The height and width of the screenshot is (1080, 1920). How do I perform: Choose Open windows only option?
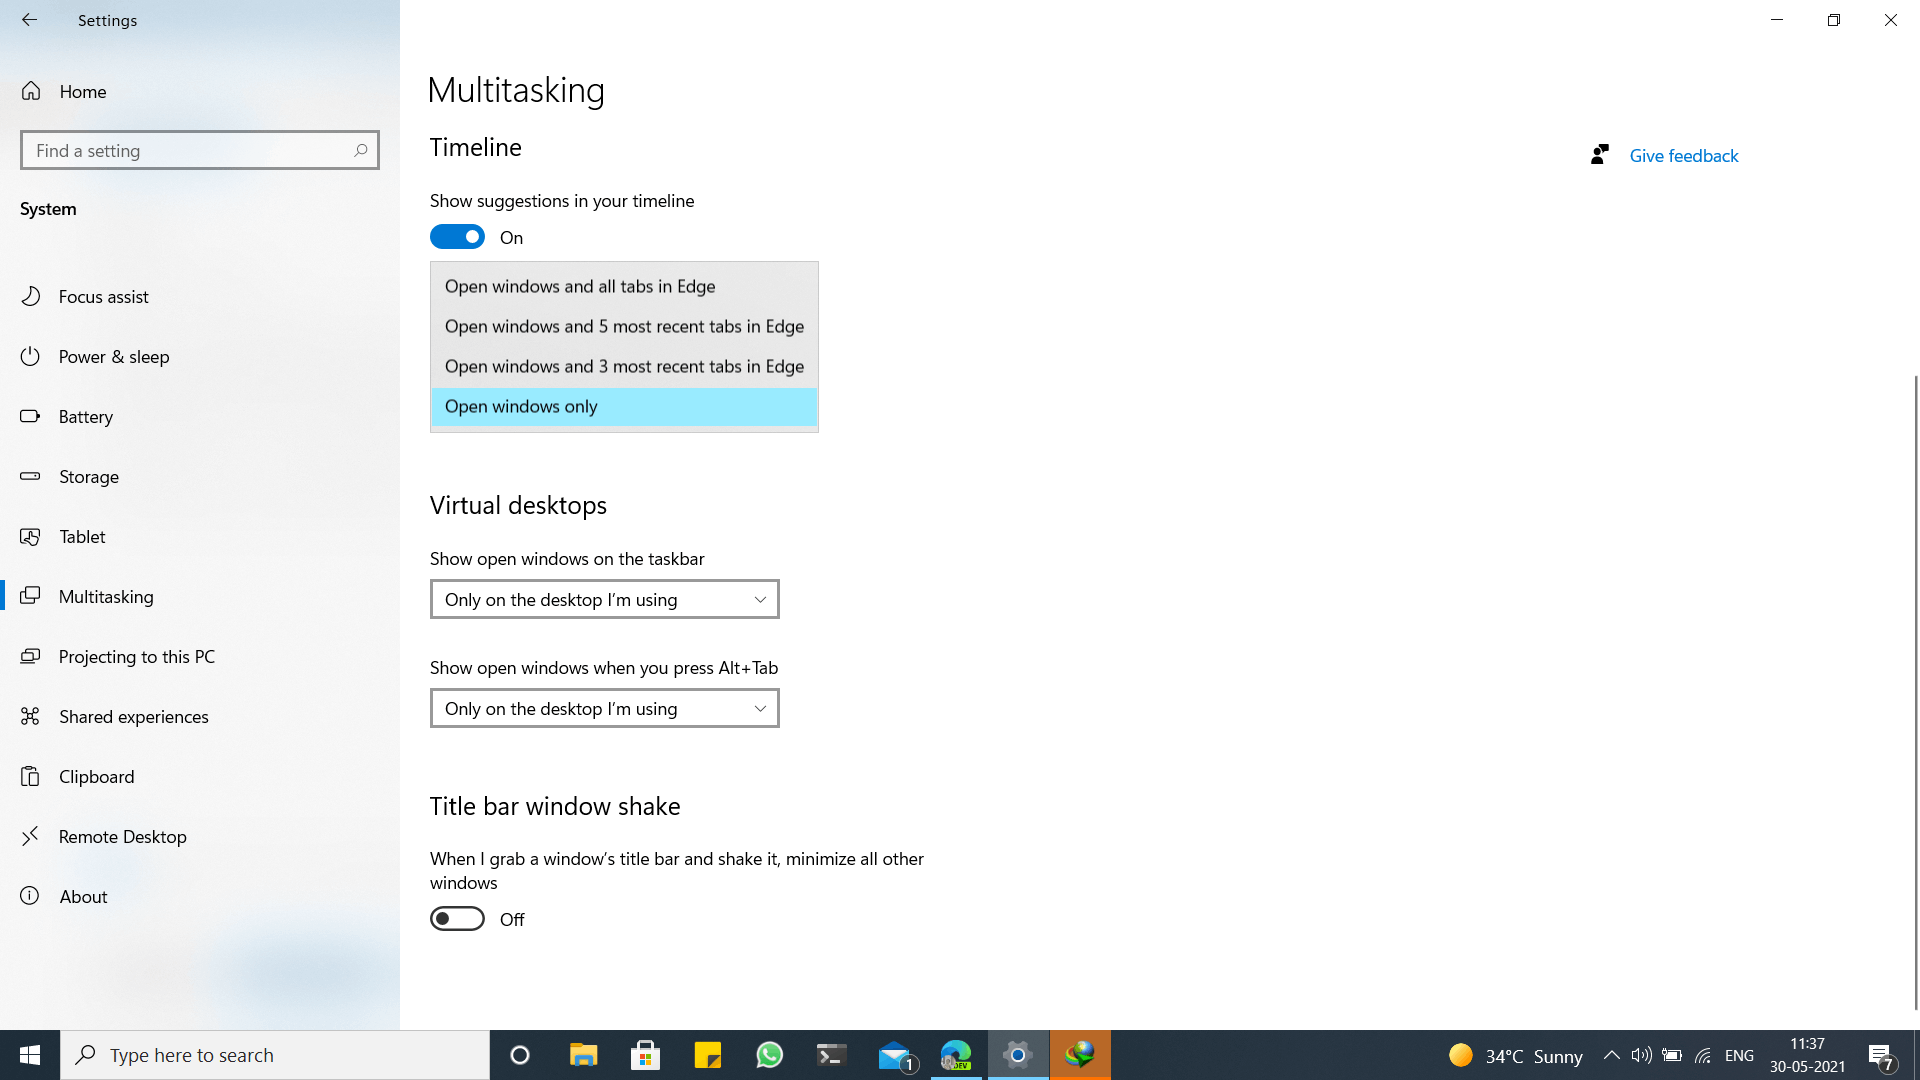pos(624,406)
